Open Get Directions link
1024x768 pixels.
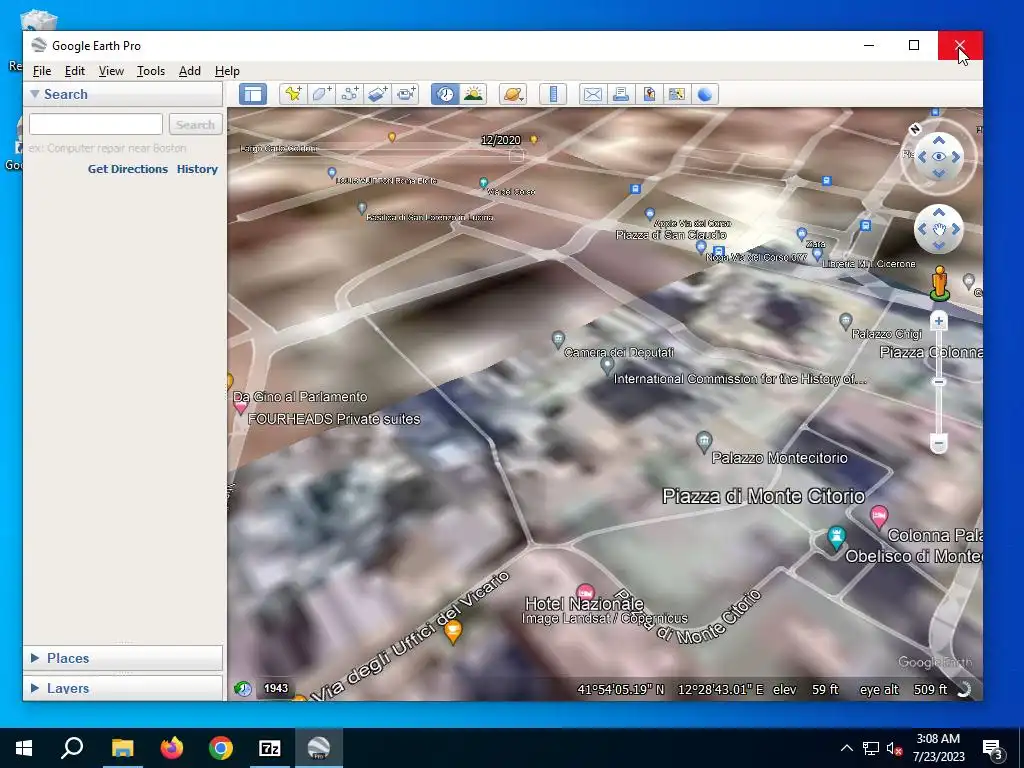tap(128, 168)
